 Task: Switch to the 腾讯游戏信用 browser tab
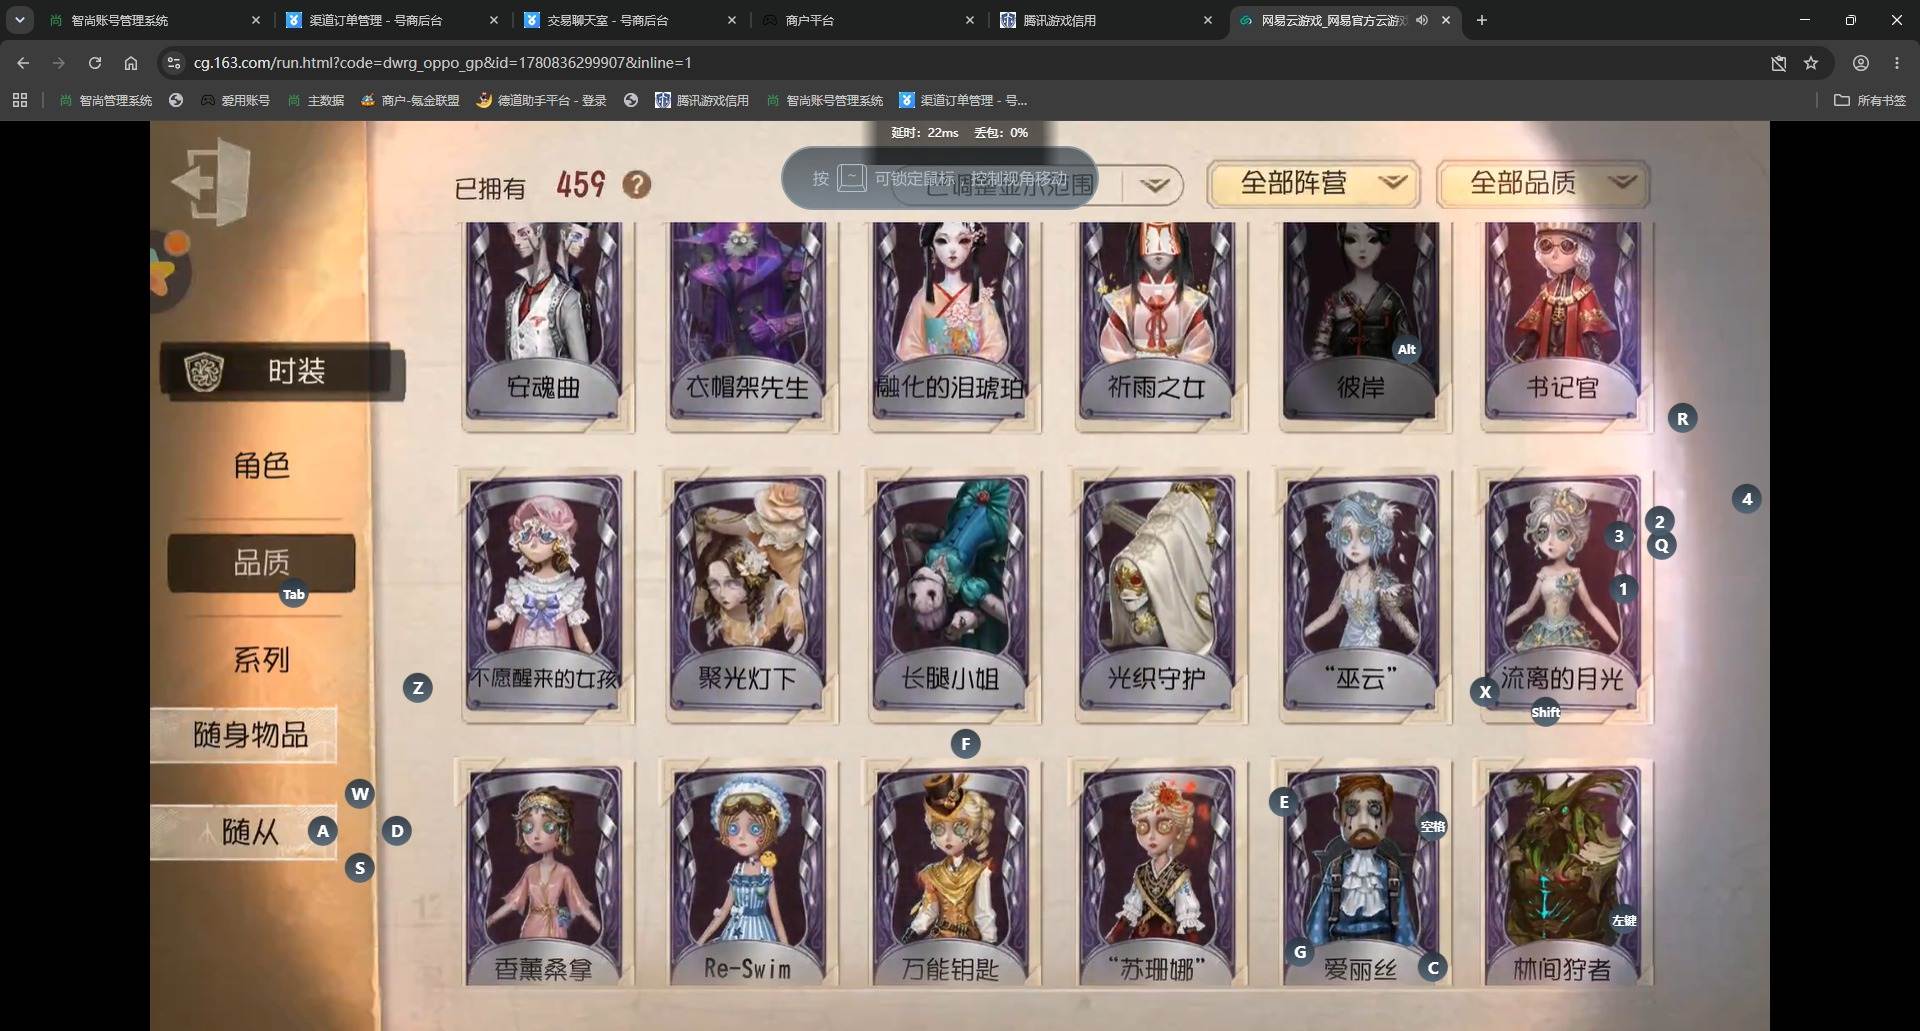click(x=1107, y=20)
